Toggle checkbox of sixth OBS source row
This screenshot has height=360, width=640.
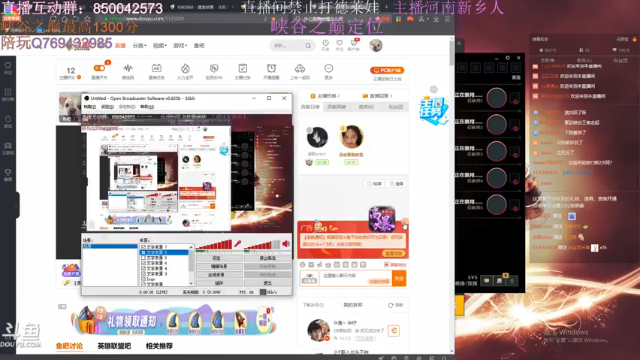pyautogui.click(x=143, y=273)
